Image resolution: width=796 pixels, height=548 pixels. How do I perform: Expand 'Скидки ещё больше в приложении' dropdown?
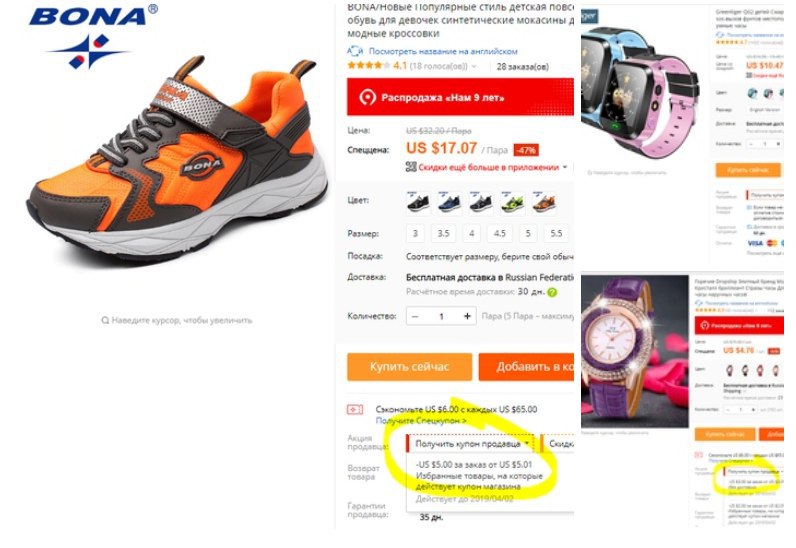coord(564,167)
